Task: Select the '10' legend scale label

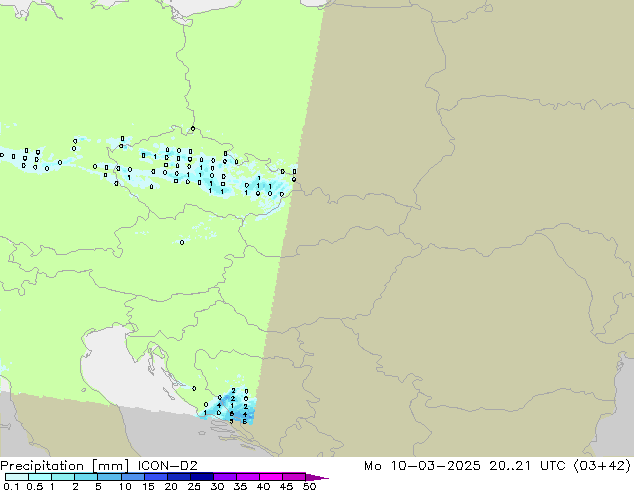Action: tap(125, 486)
